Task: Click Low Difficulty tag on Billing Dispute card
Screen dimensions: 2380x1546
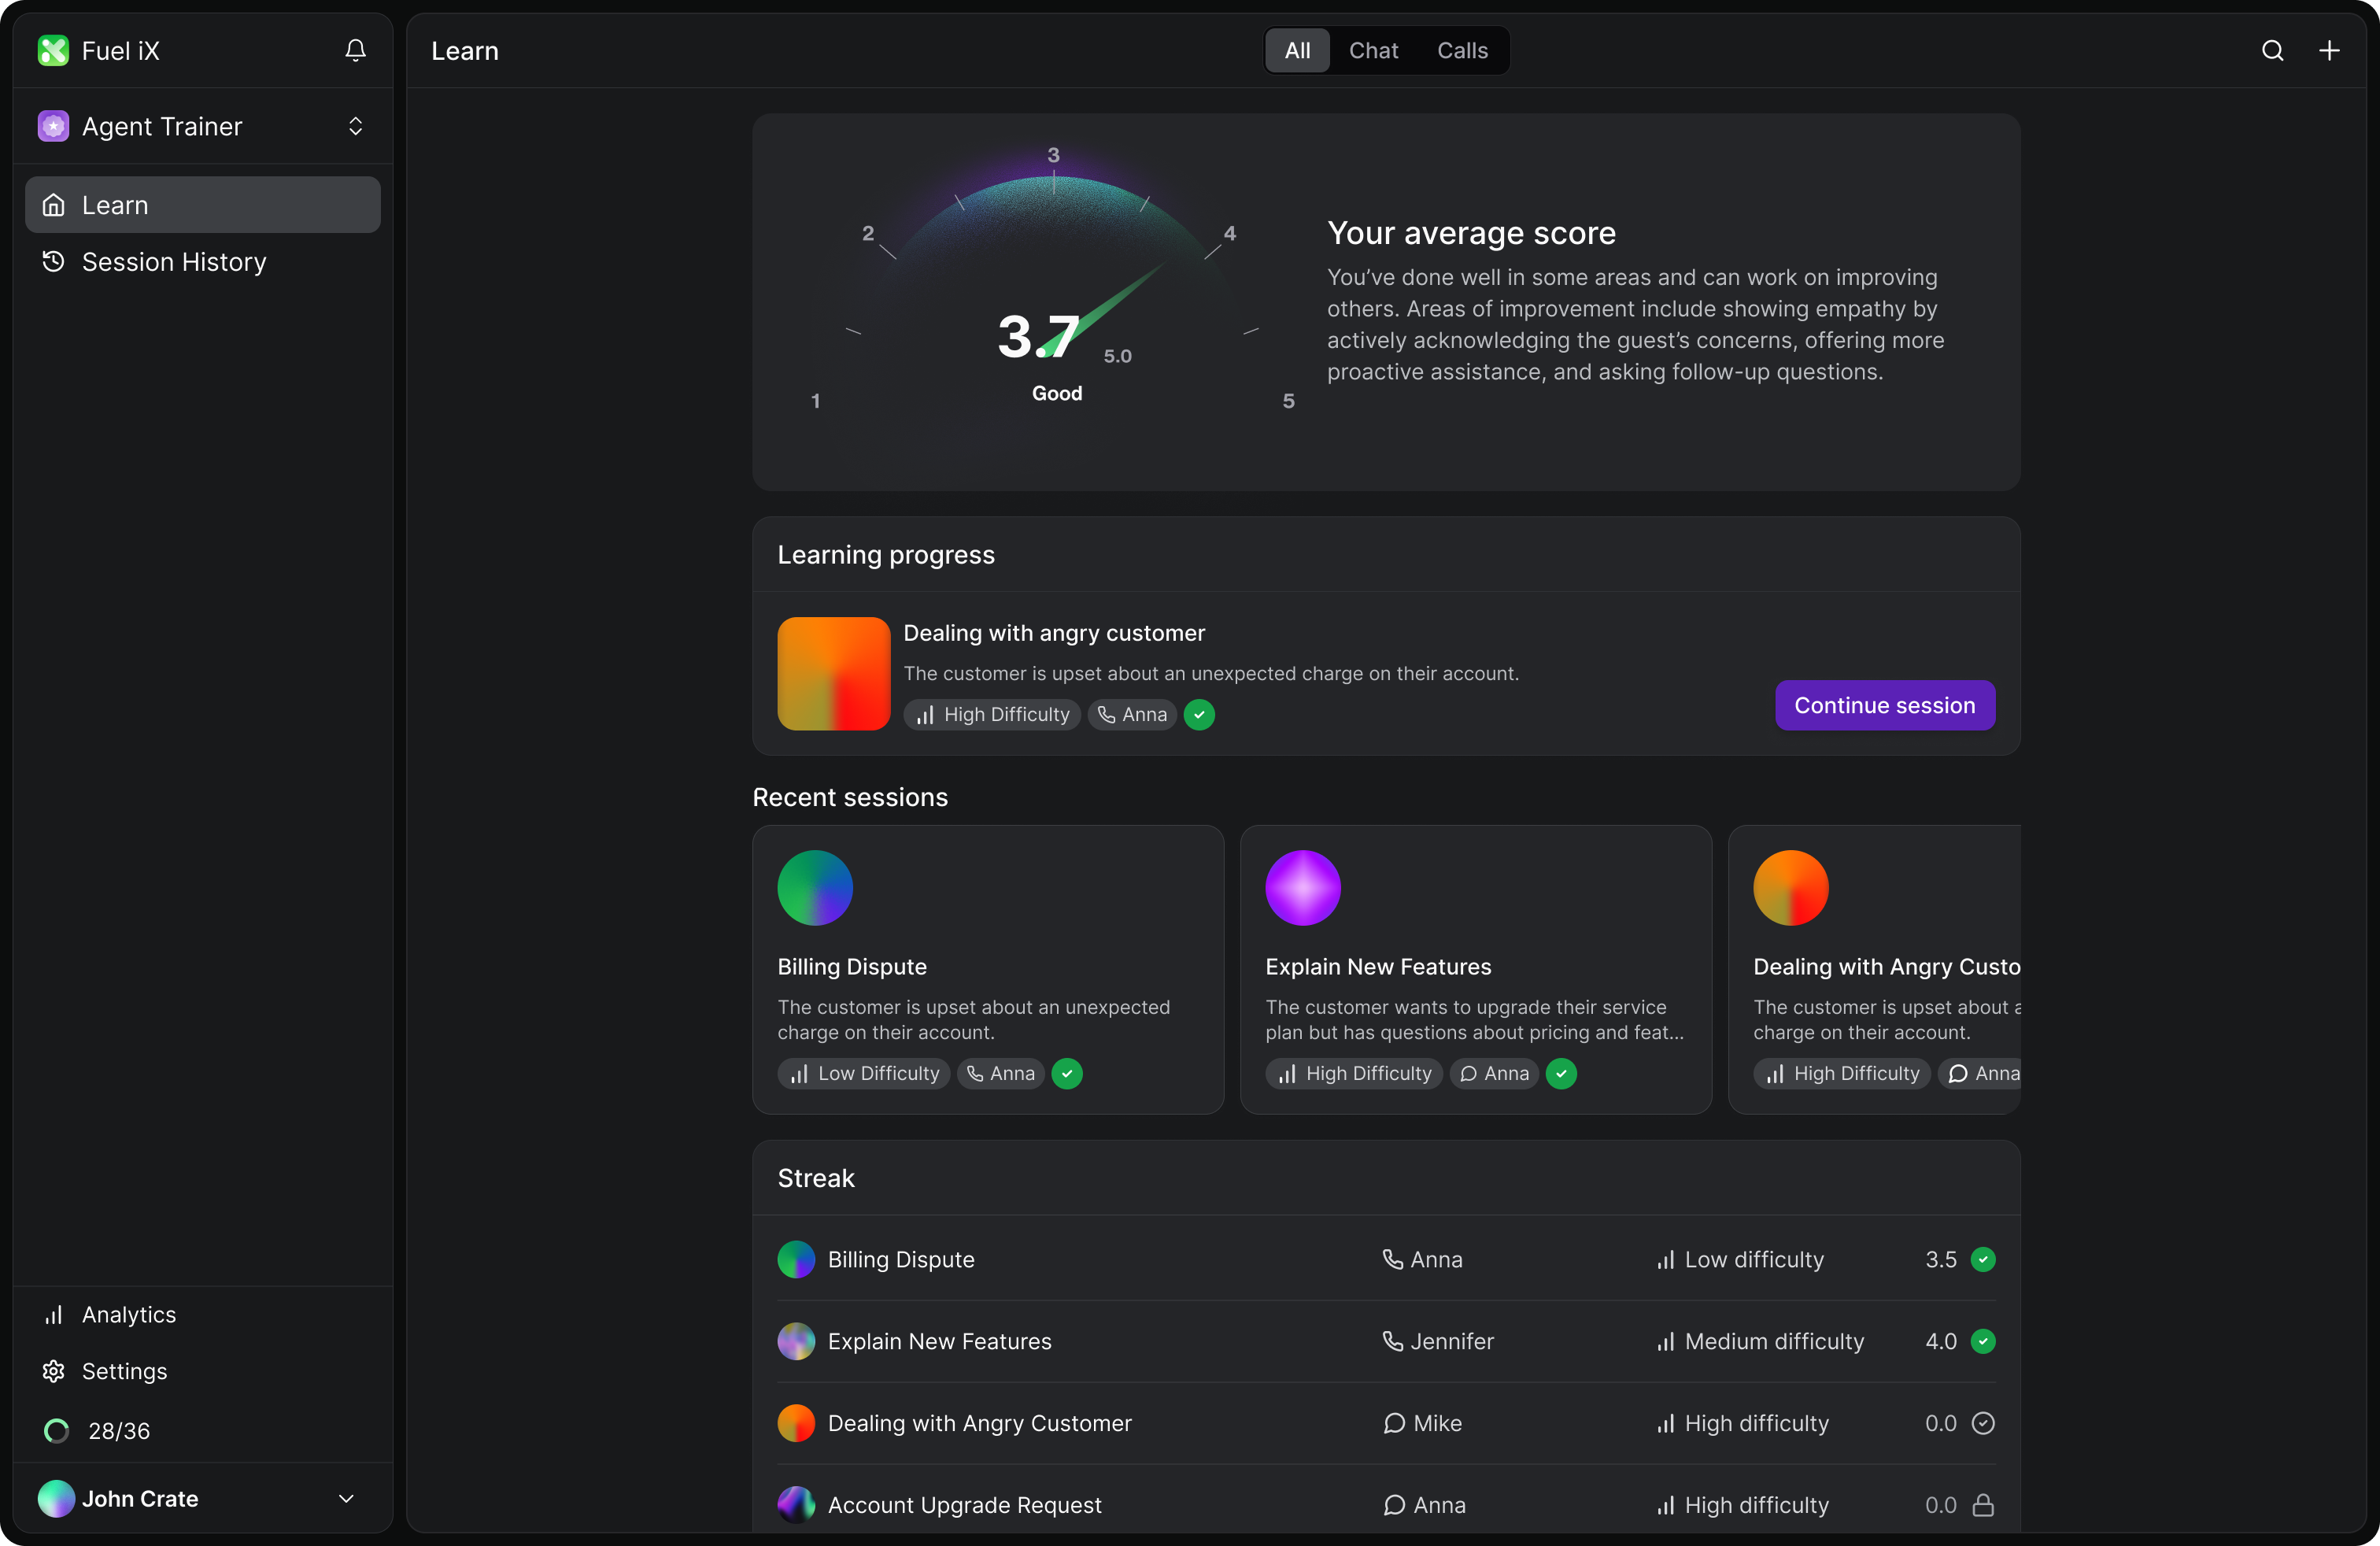Action: coord(864,1073)
